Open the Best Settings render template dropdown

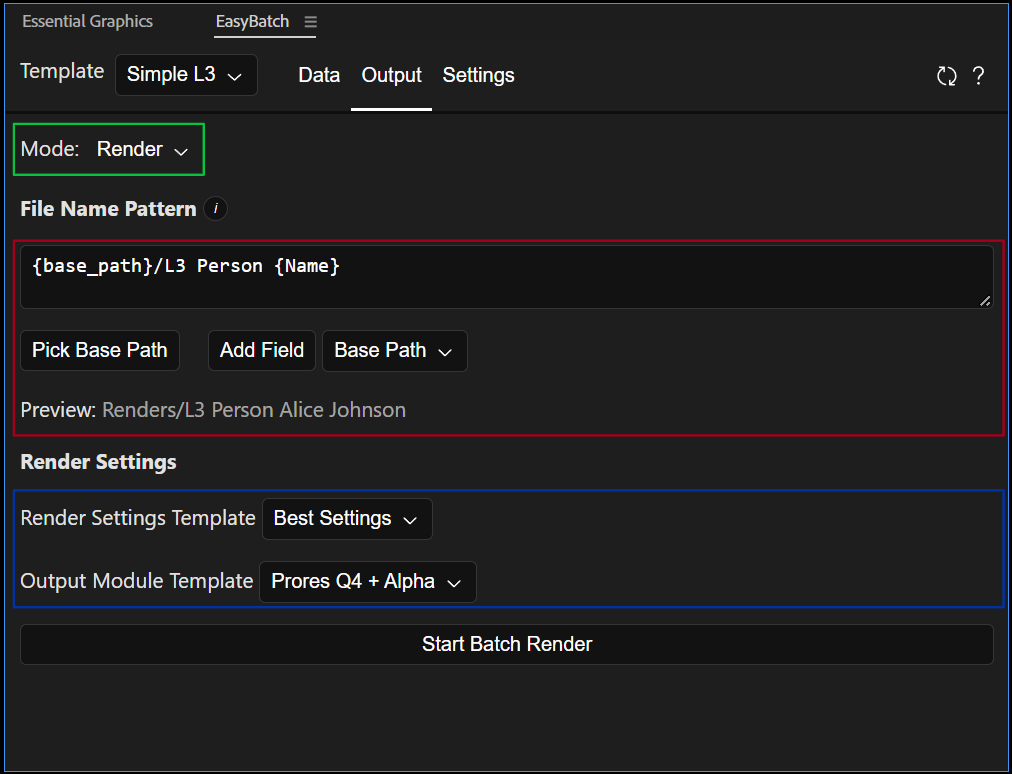pyautogui.click(x=347, y=518)
